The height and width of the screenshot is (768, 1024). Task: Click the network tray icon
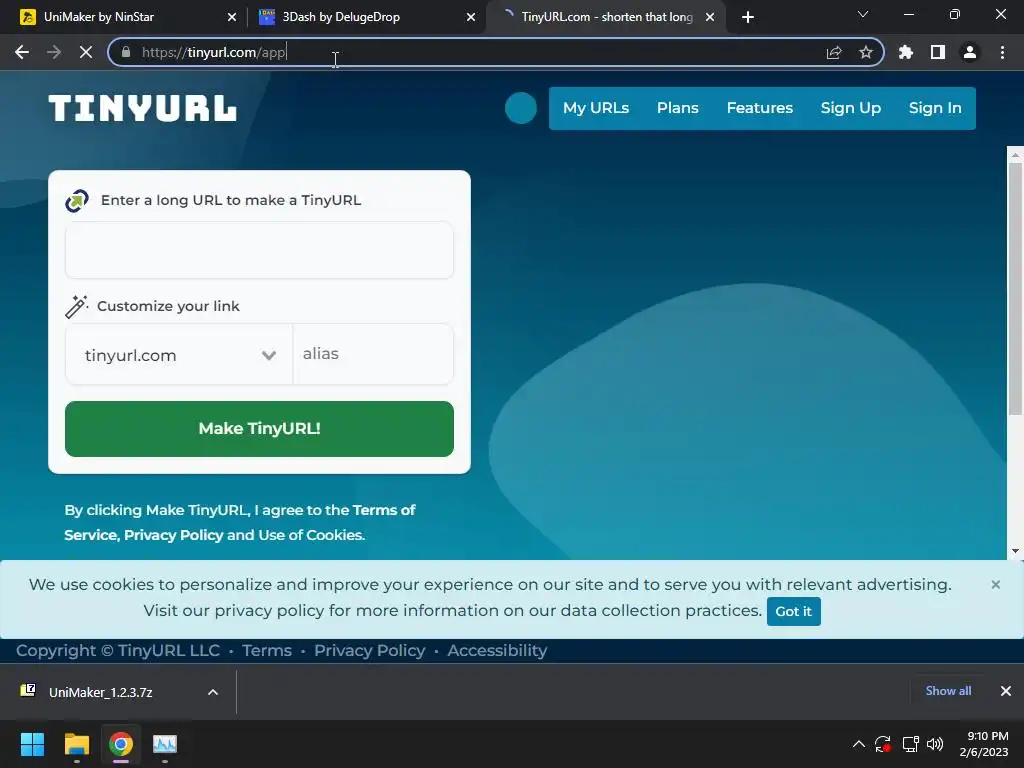point(910,744)
